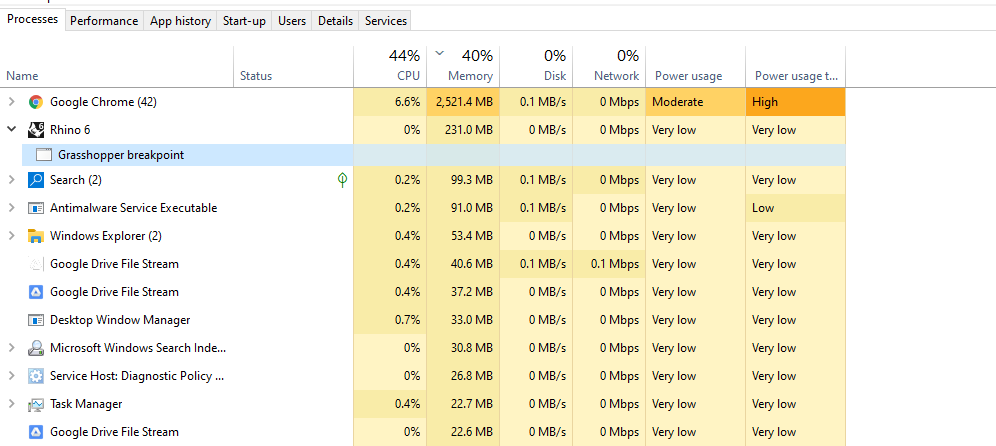Viewport: 996px width, 446px height.
Task: Expand the Windows Explorer (2) group
Action: tap(11, 236)
